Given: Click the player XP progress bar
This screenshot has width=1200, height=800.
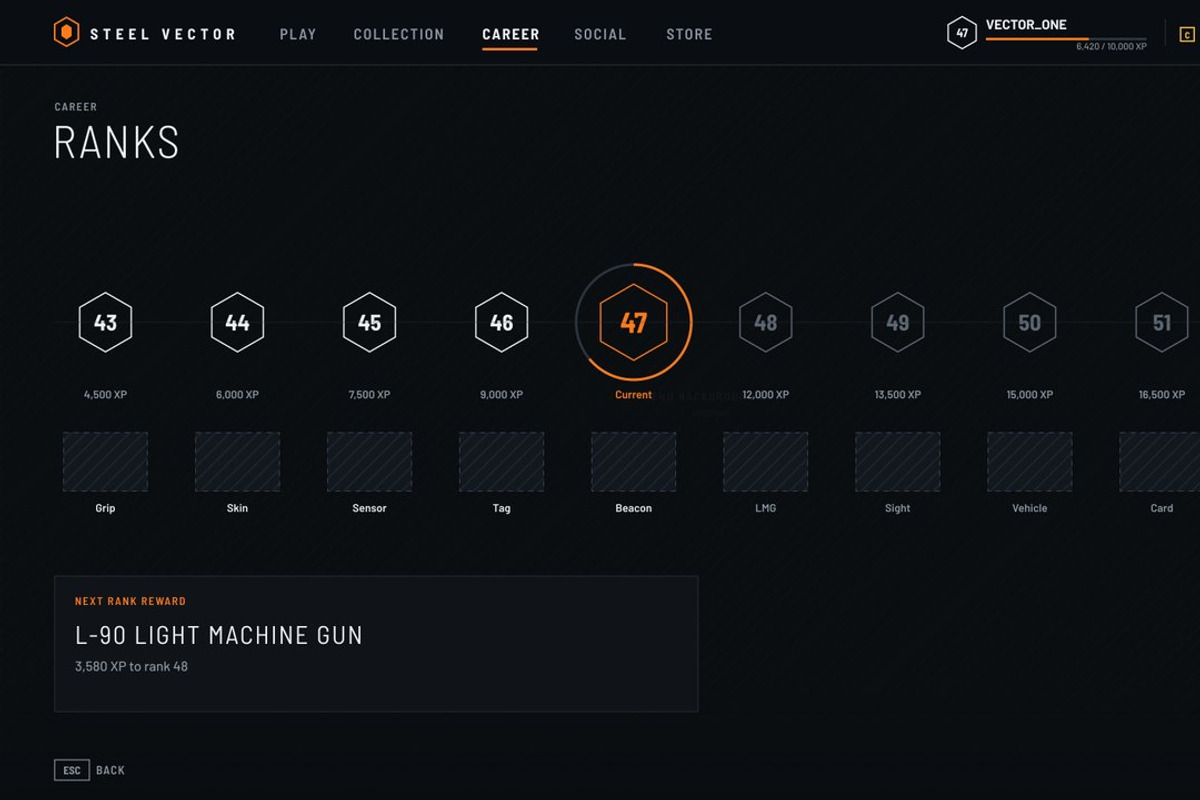Looking at the screenshot, I should pyautogui.click(x=1066, y=39).
